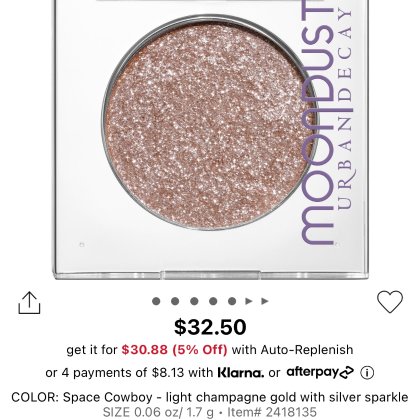Image resolution: width=420 pixels, height=420 pixels.
Task: Tap the $30.88 (5% Off) Auto-Replenish offer
Action: point(174,350)
